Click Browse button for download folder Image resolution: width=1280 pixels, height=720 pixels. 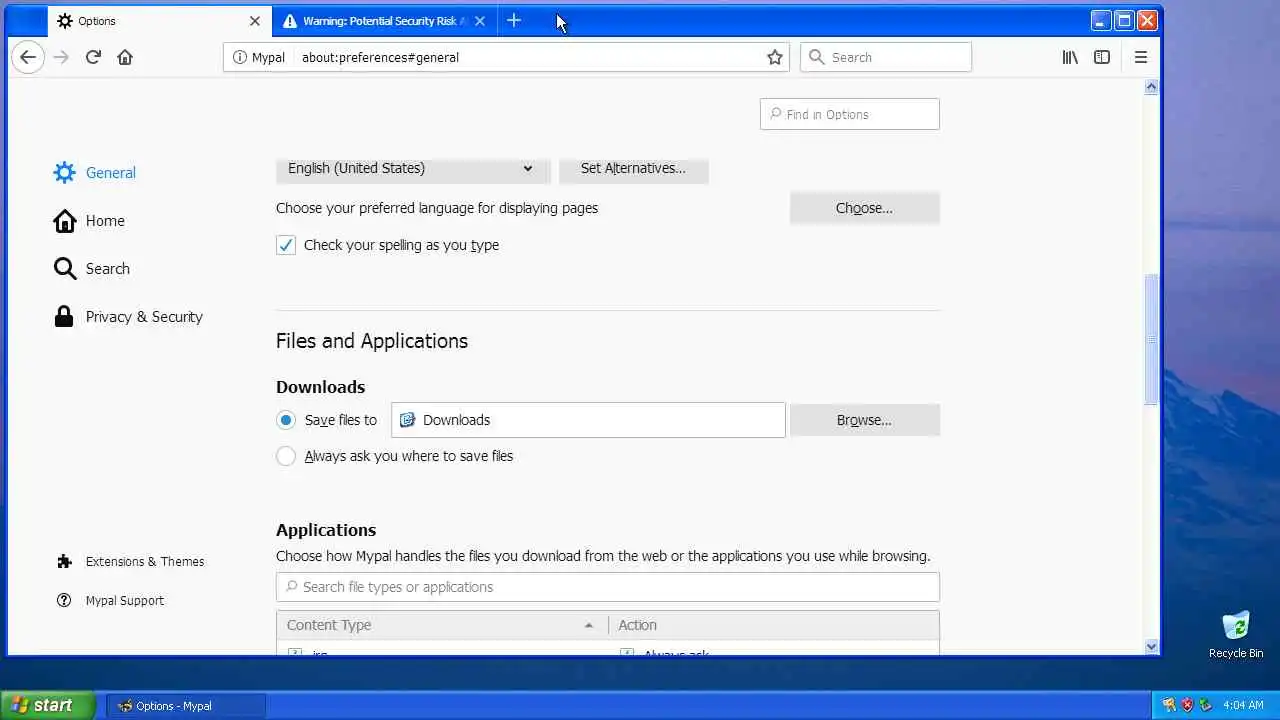click(864, 420)
